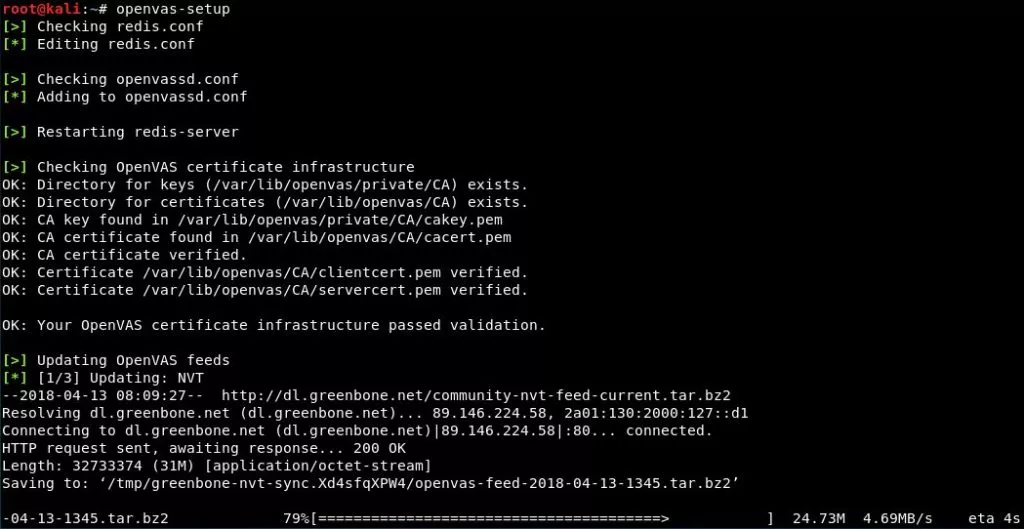Click the Adding to openvassd.conf line

coord(125,97)
